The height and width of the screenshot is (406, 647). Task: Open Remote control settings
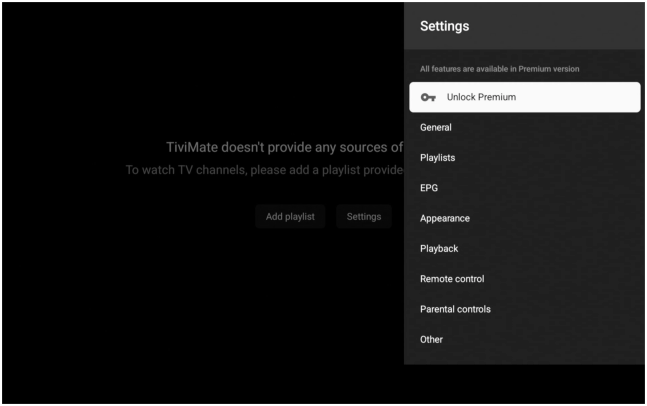(452, 279)
